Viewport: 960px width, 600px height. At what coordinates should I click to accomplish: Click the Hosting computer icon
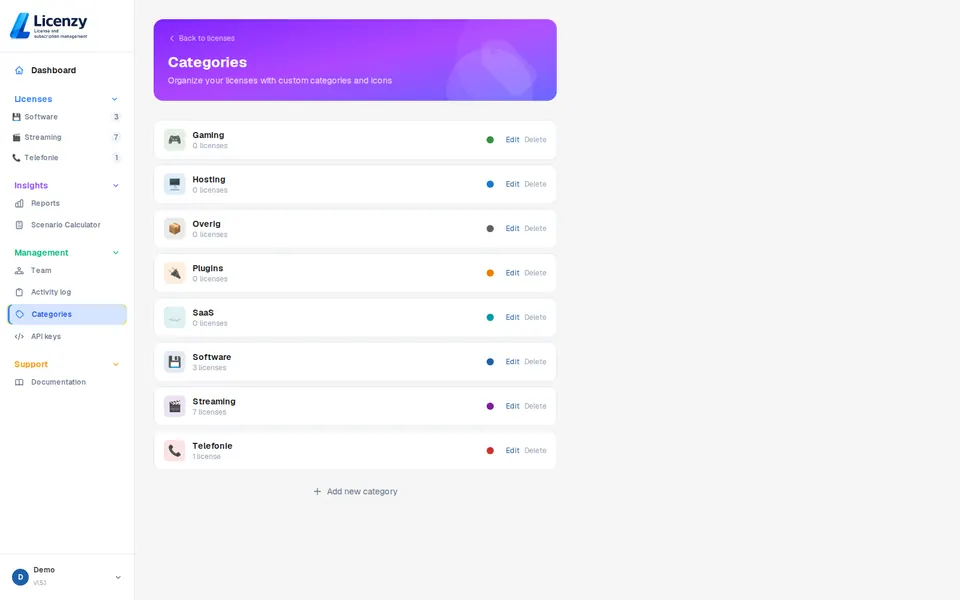pos(174,184)
